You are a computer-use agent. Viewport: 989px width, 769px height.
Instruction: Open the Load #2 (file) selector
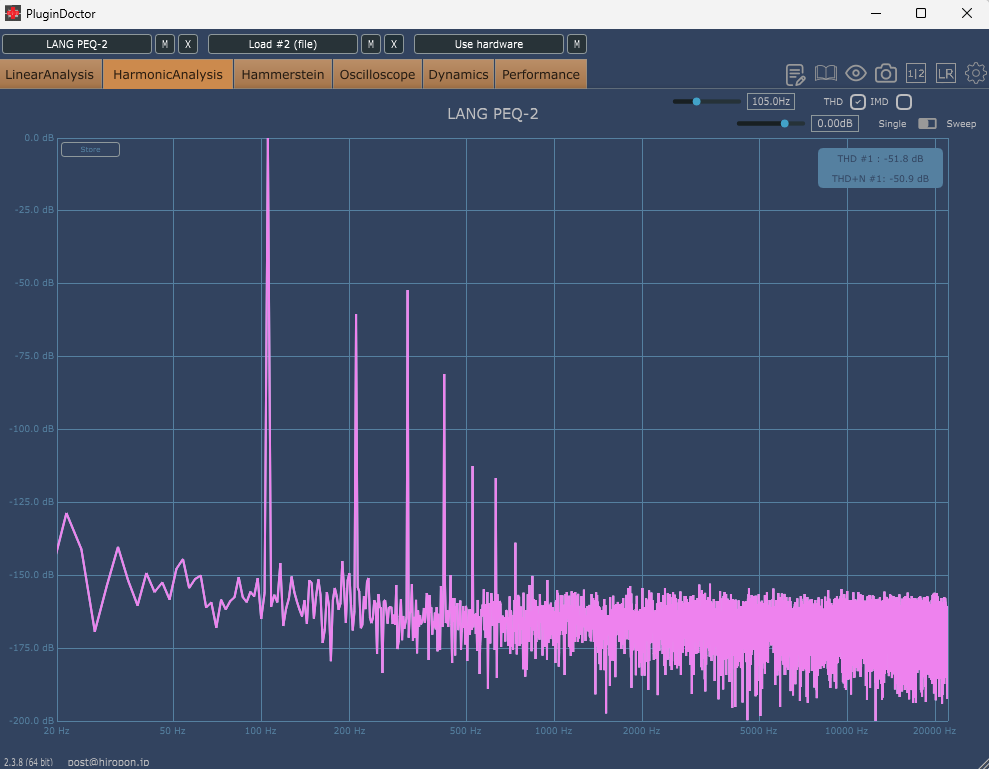283,44
